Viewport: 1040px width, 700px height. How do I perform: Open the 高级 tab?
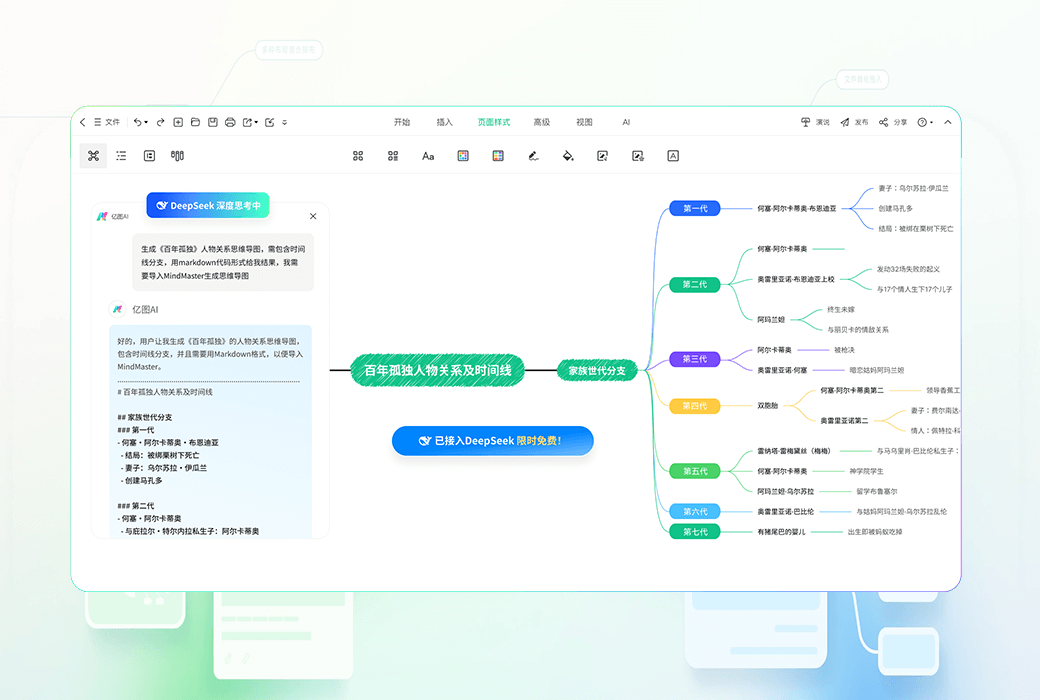click(542, 122)
